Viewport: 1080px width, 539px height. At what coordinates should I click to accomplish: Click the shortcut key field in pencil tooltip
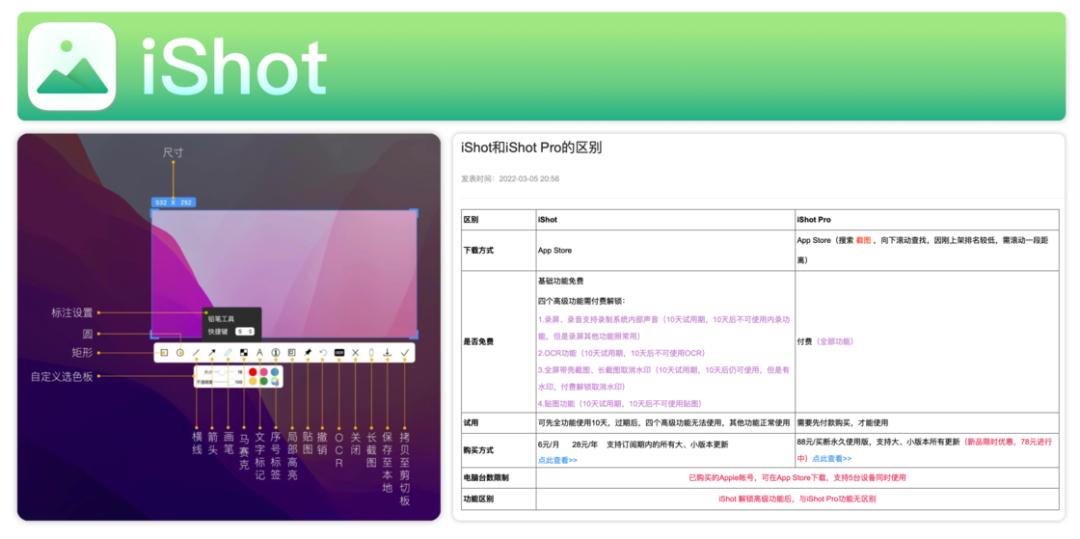(x=245, y=331)
